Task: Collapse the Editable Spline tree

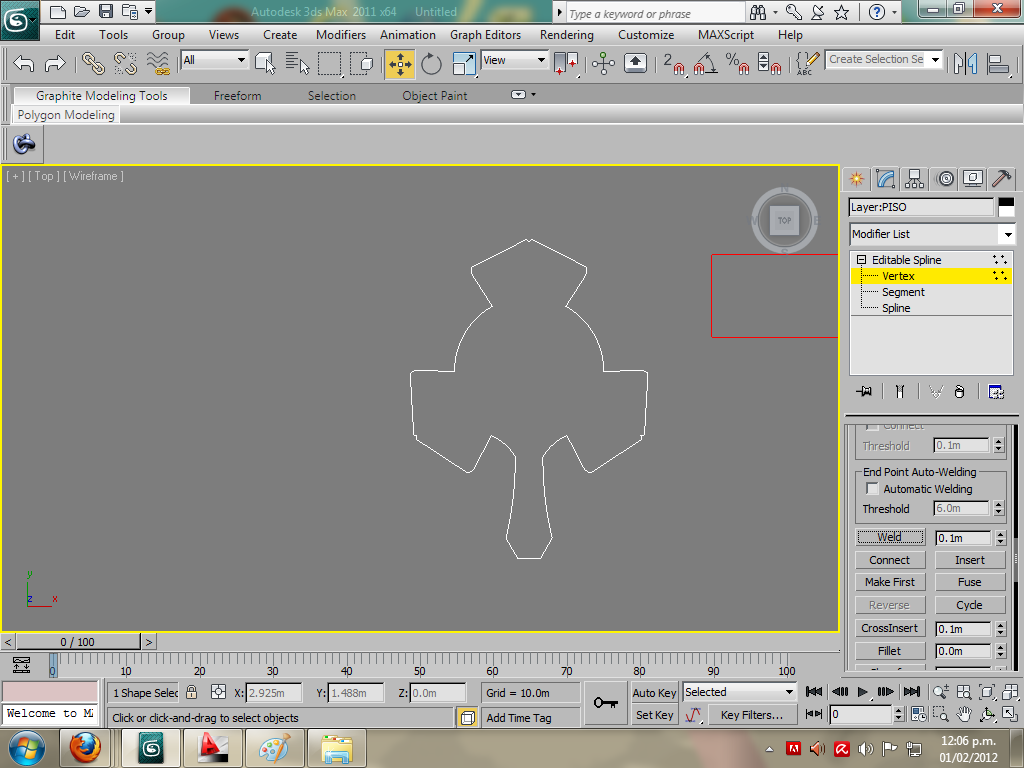Action: point(861,259)
